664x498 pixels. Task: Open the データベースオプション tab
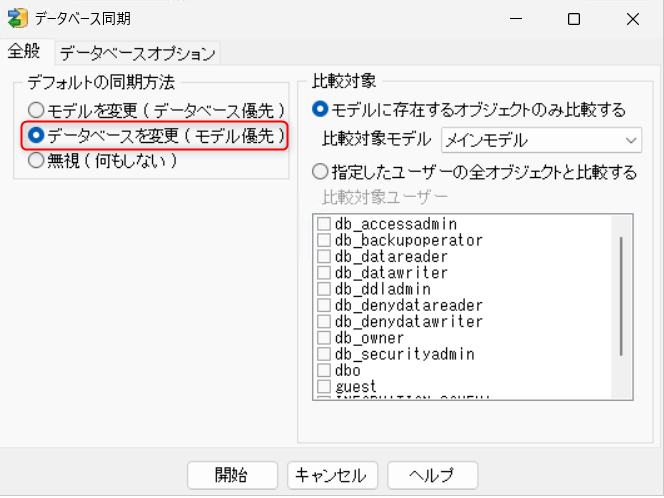[137, 53]
